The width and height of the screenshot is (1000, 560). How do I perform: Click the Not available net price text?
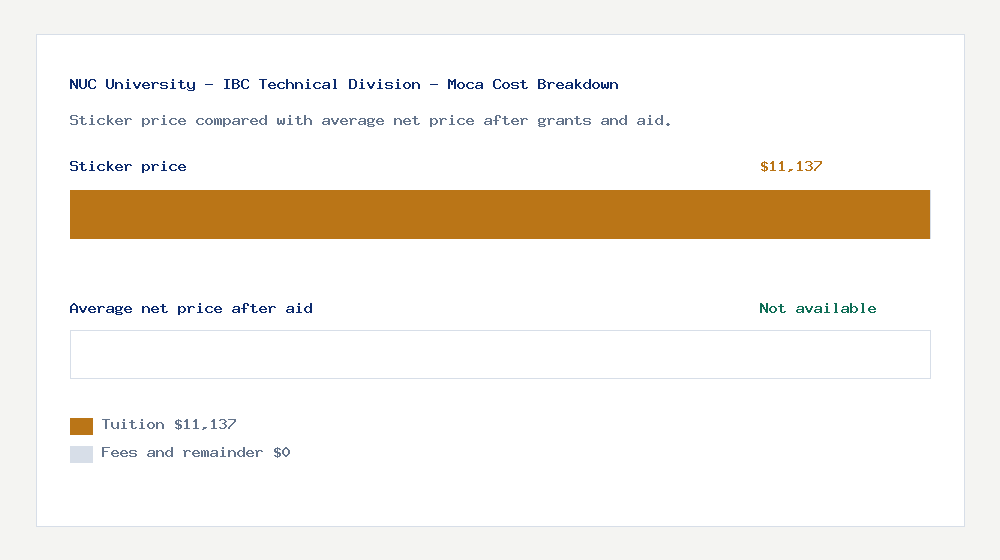(x=818, y=309)
